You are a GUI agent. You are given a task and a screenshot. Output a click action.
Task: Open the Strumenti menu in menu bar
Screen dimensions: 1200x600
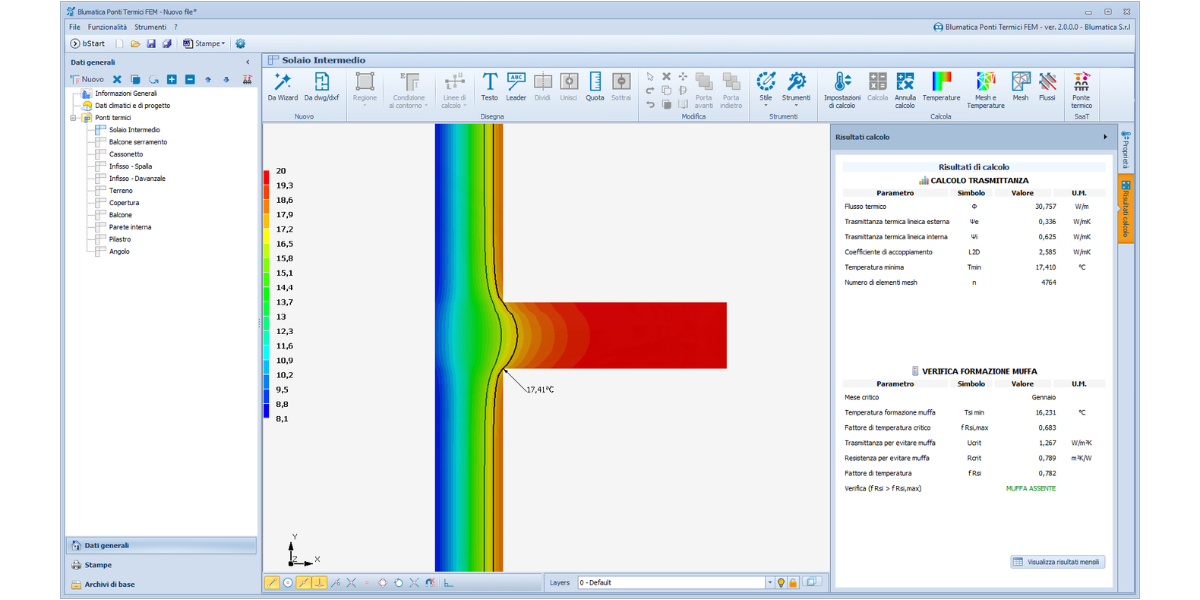[x=150, y=27]
